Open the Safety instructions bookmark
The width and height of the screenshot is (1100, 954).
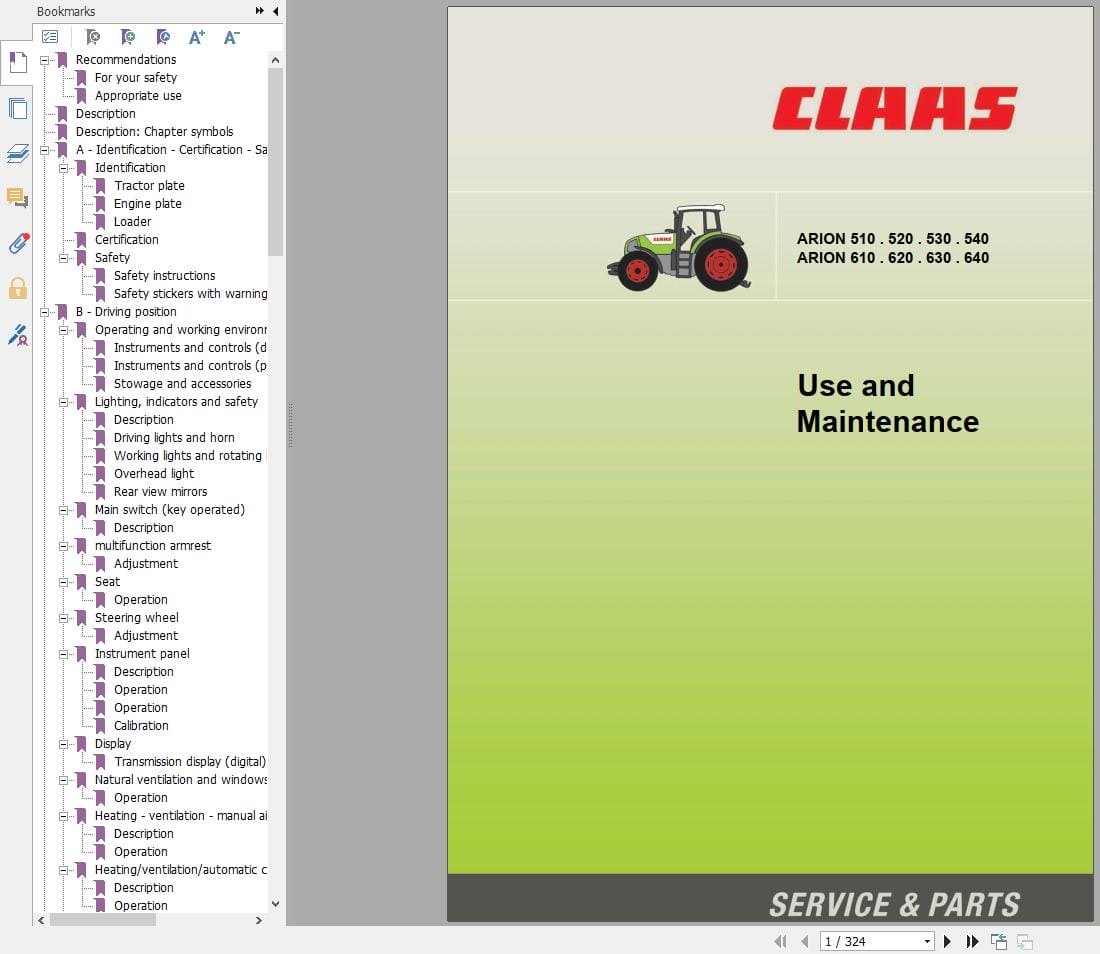click(x=165, y=276)
